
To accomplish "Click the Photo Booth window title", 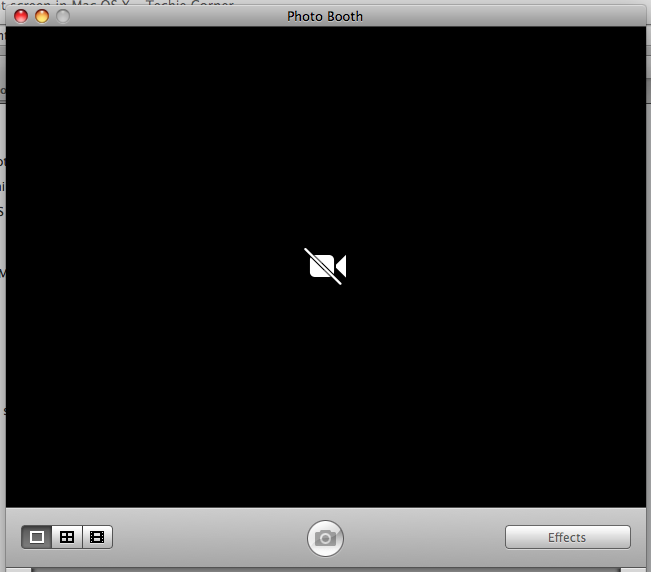I will coord(325,16).
